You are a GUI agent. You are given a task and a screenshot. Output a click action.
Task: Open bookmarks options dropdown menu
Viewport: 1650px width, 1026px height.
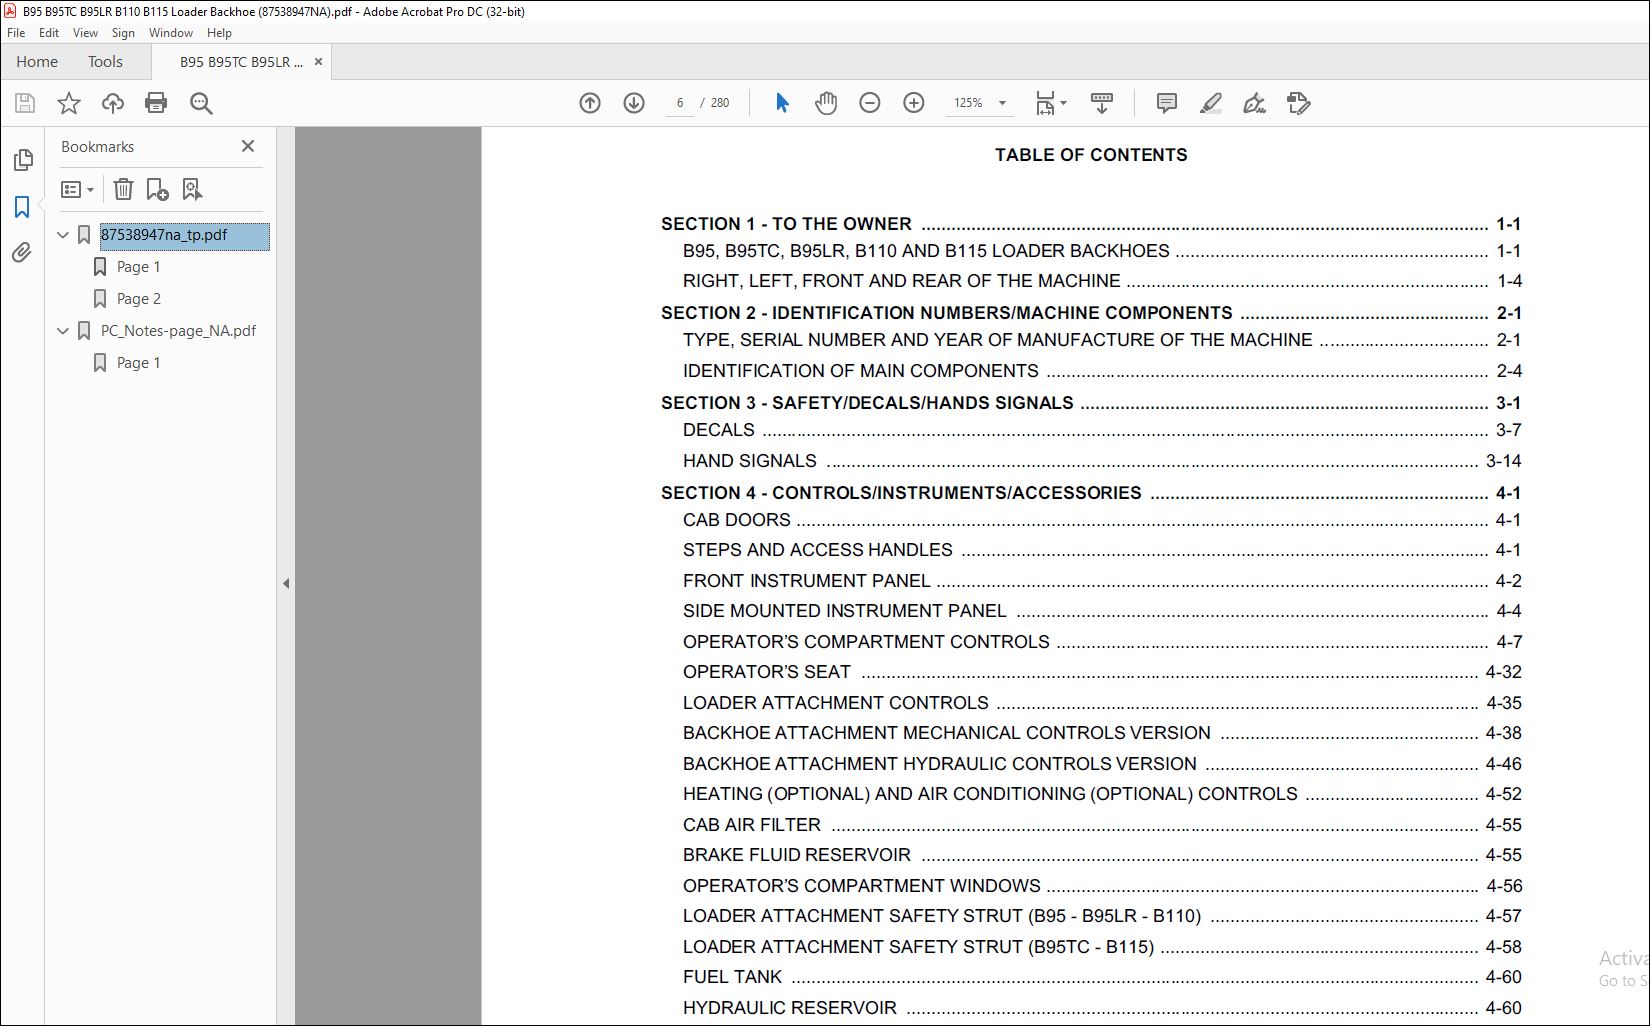[x=78, y=189]
